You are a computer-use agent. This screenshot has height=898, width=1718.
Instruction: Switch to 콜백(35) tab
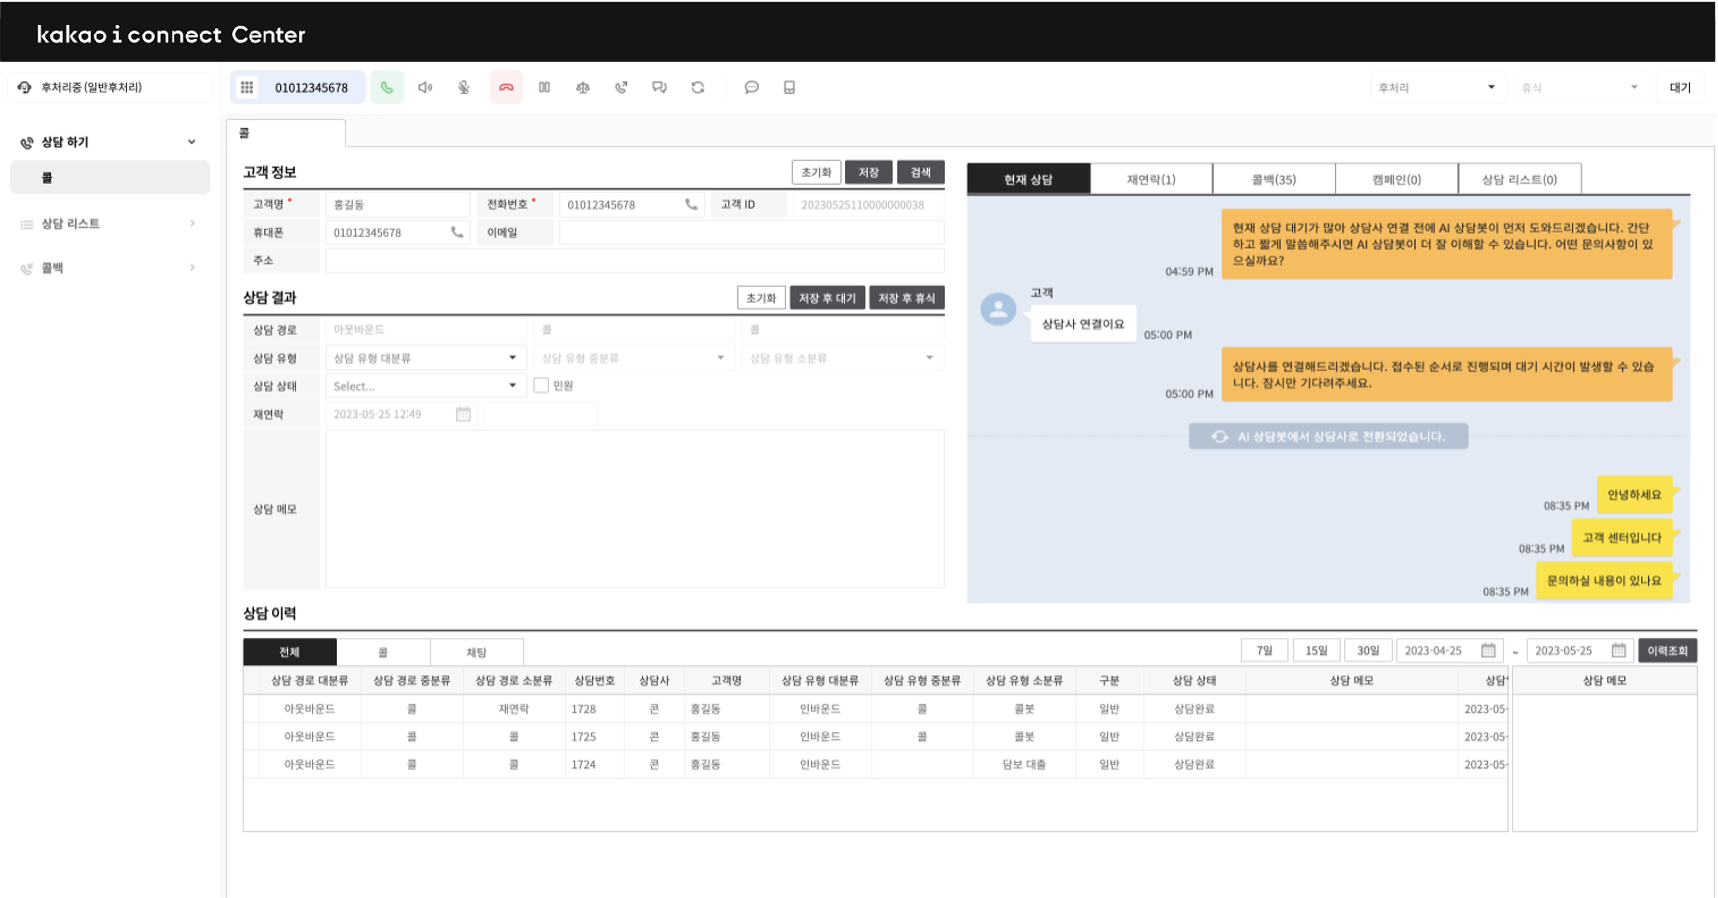[x=1274, y=179]
